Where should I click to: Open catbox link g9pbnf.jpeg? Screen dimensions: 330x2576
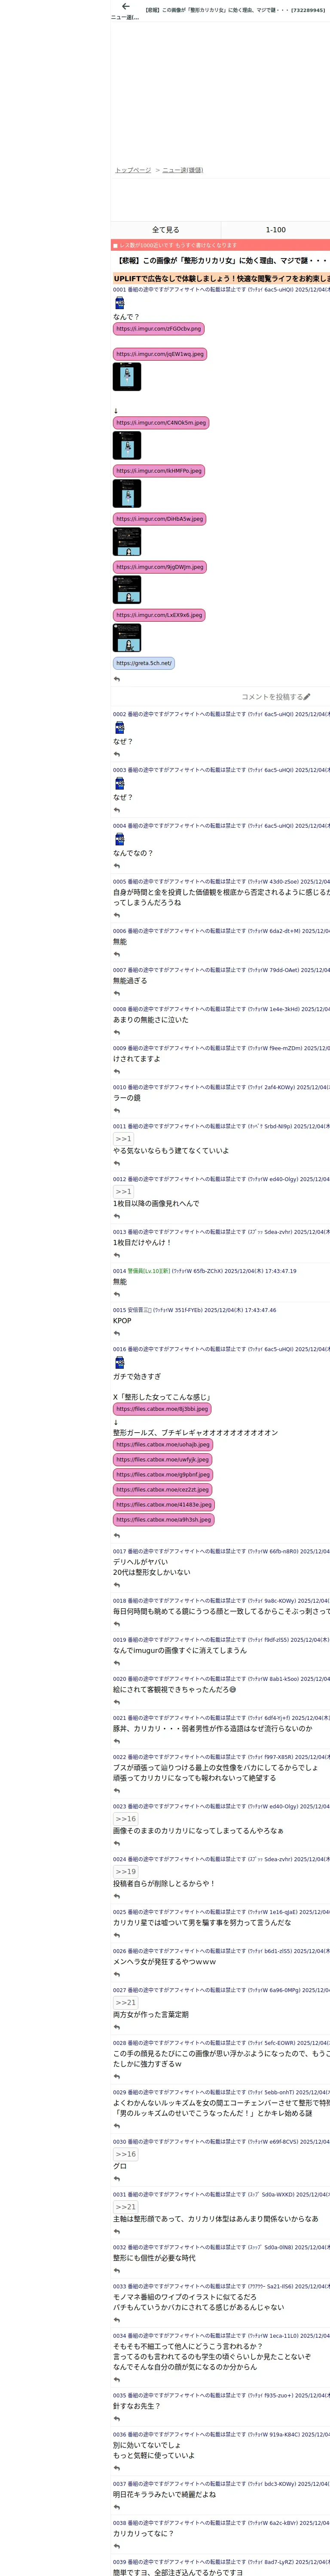(x=163, y=1475)
